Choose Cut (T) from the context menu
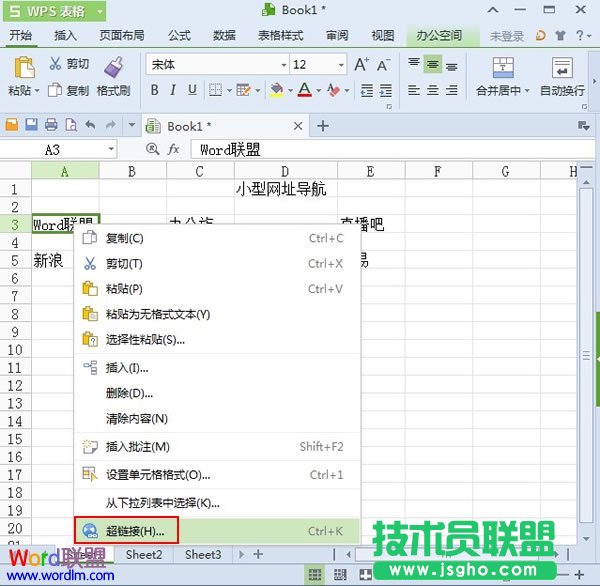Viewport: 600px width, 586px height. 217,263
